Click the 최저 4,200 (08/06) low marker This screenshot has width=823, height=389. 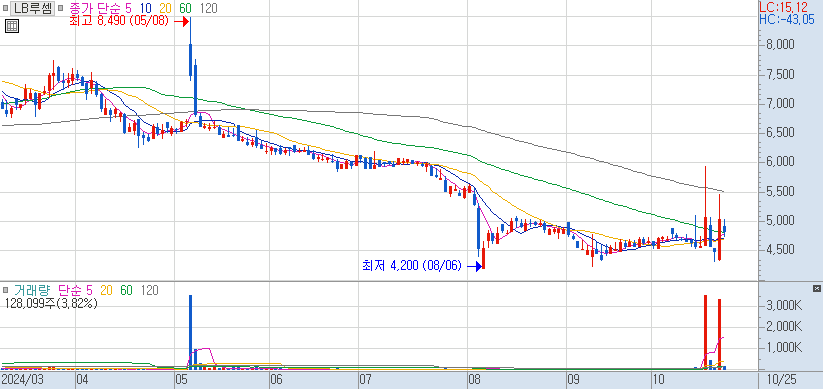(x=412, y=266)
